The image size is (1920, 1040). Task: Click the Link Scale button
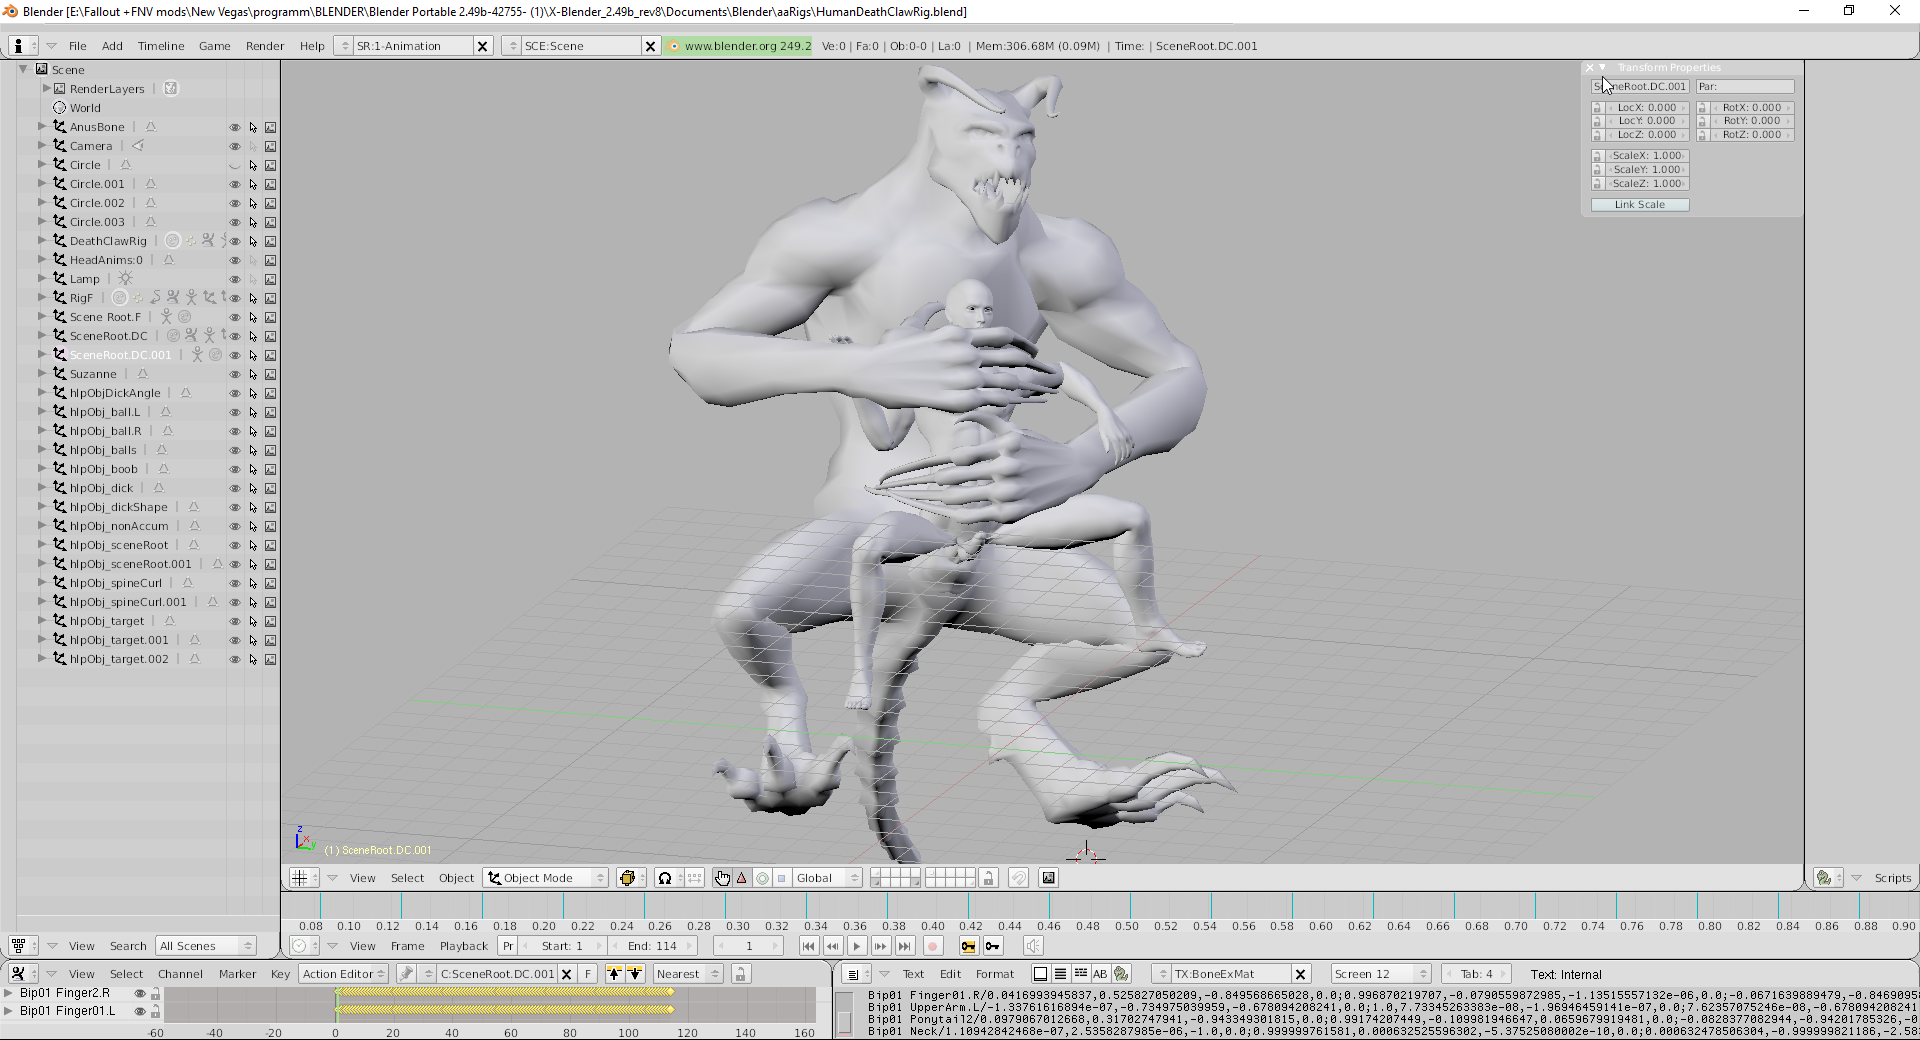(x=1640, y=205)
